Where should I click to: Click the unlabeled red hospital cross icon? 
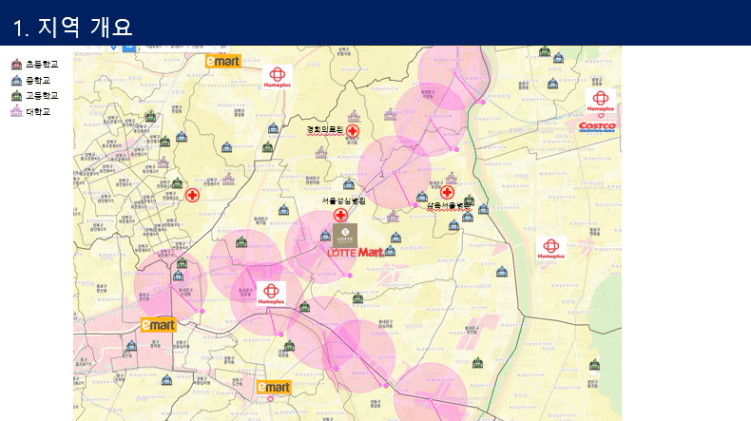tap(192, 195)
